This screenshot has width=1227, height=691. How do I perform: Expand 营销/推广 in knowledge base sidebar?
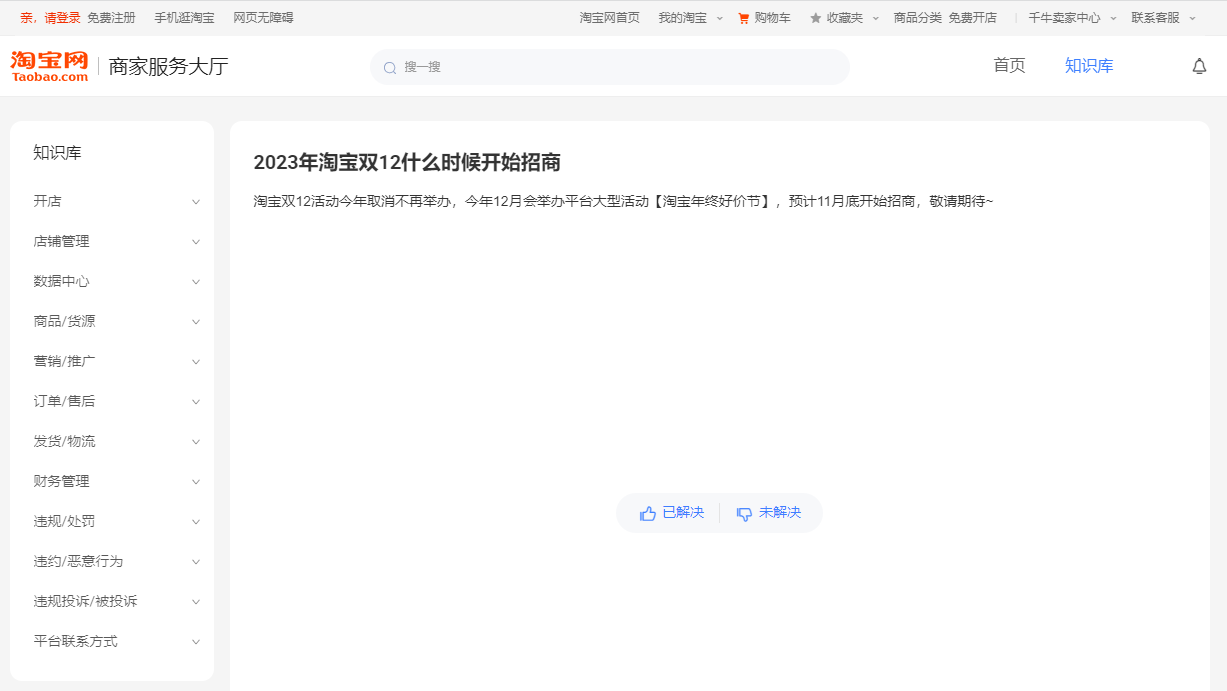point(196,362)
